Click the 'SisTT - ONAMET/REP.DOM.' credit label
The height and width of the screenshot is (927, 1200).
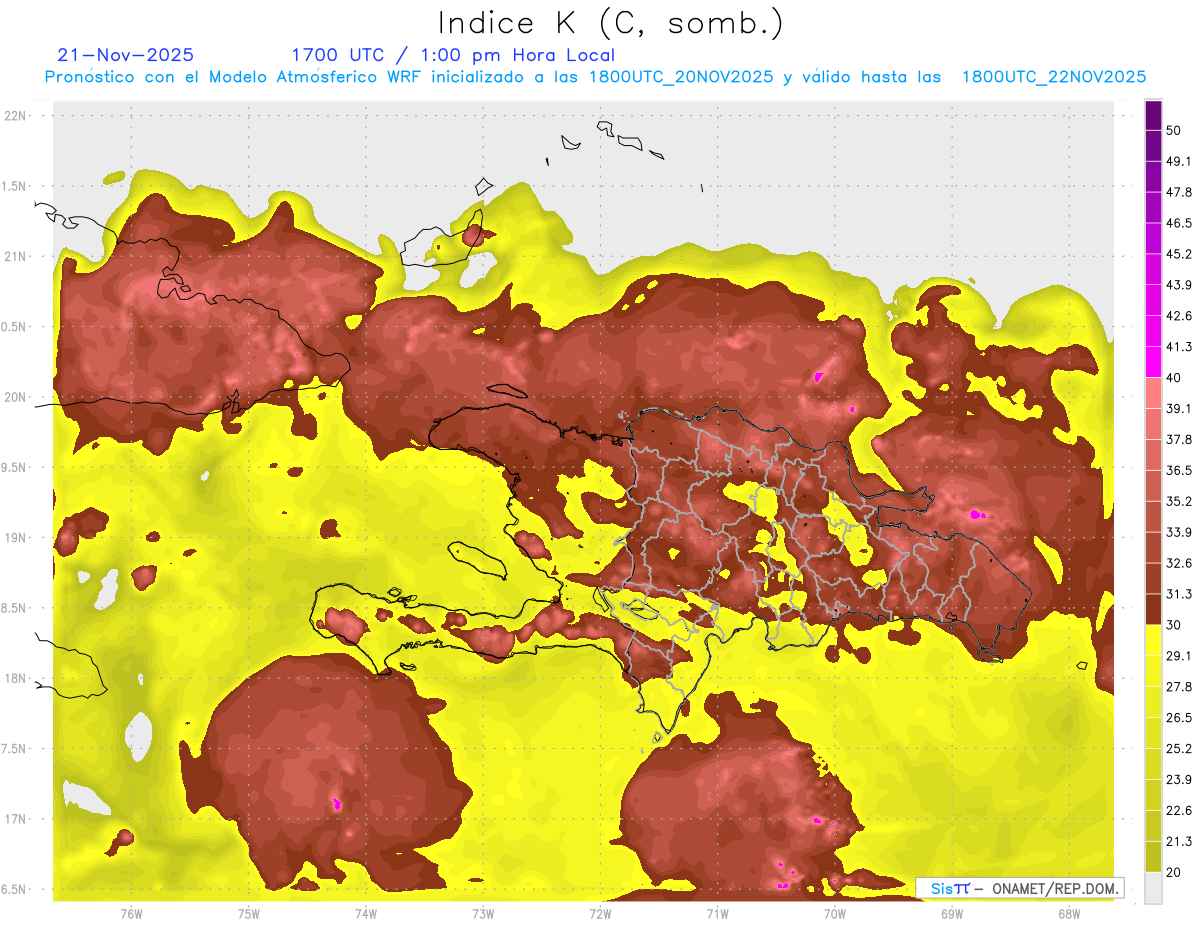coord(1020,888)
